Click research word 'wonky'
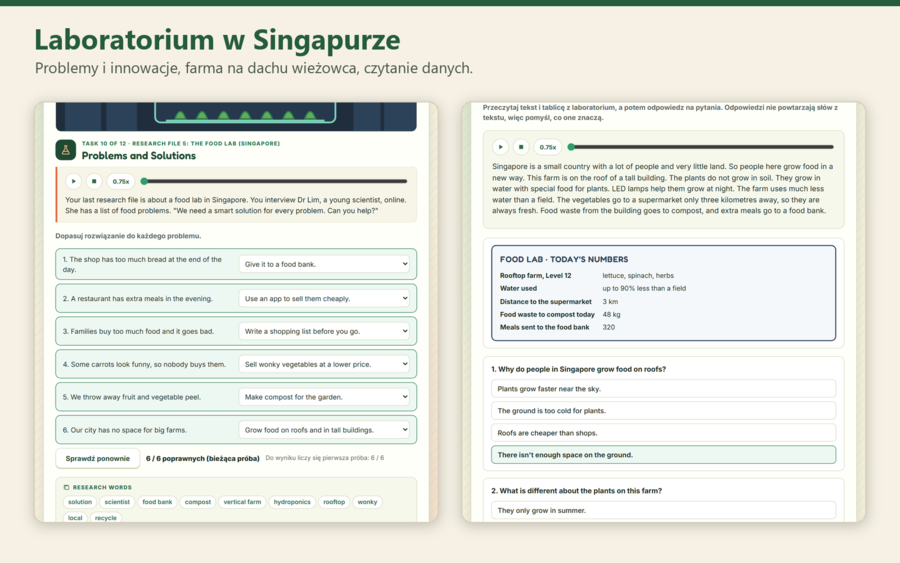This screenshot has width=900, height=563. tap(367, 502)
